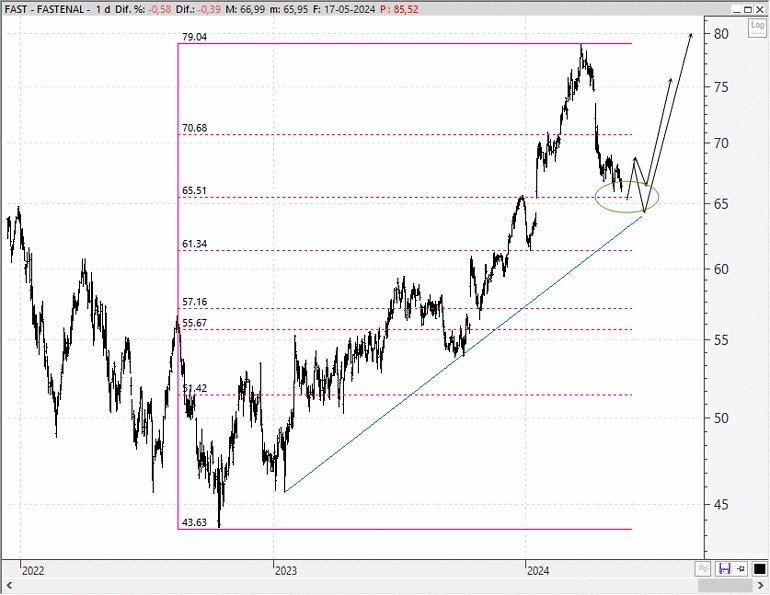The height and width of the screenshot is (595, 770).
Task: Click the 75 price axis label
Action: click(721, 87)
